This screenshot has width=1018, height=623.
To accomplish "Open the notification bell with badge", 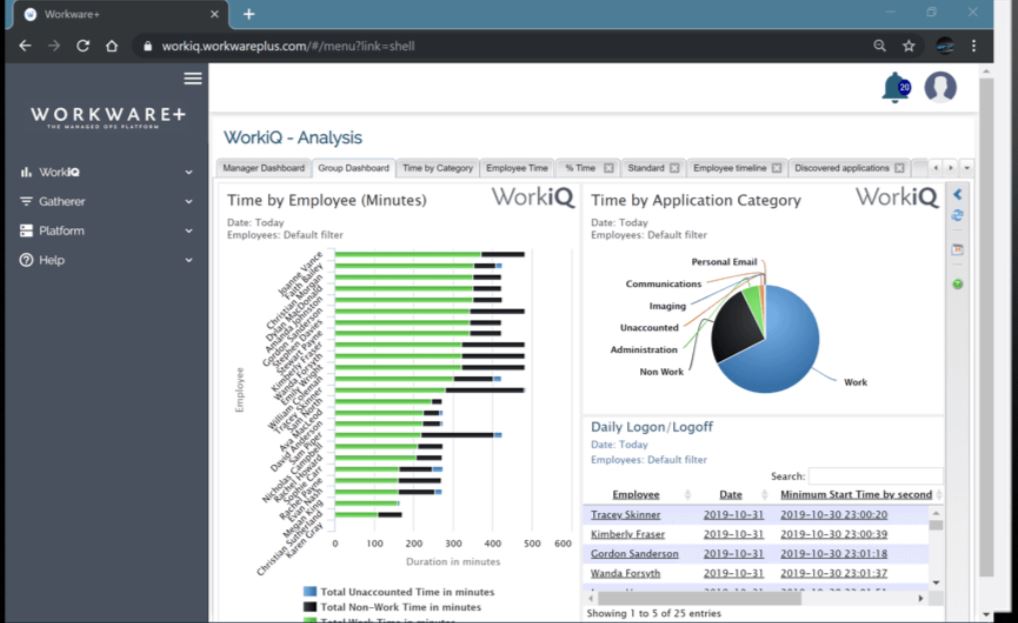I will (x=896, y=87).
